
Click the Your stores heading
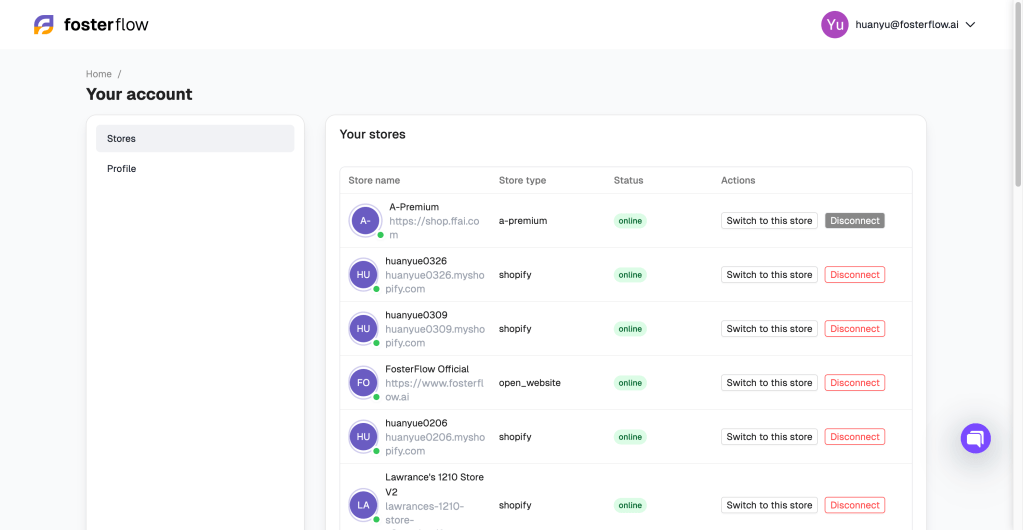click(373, 134)
